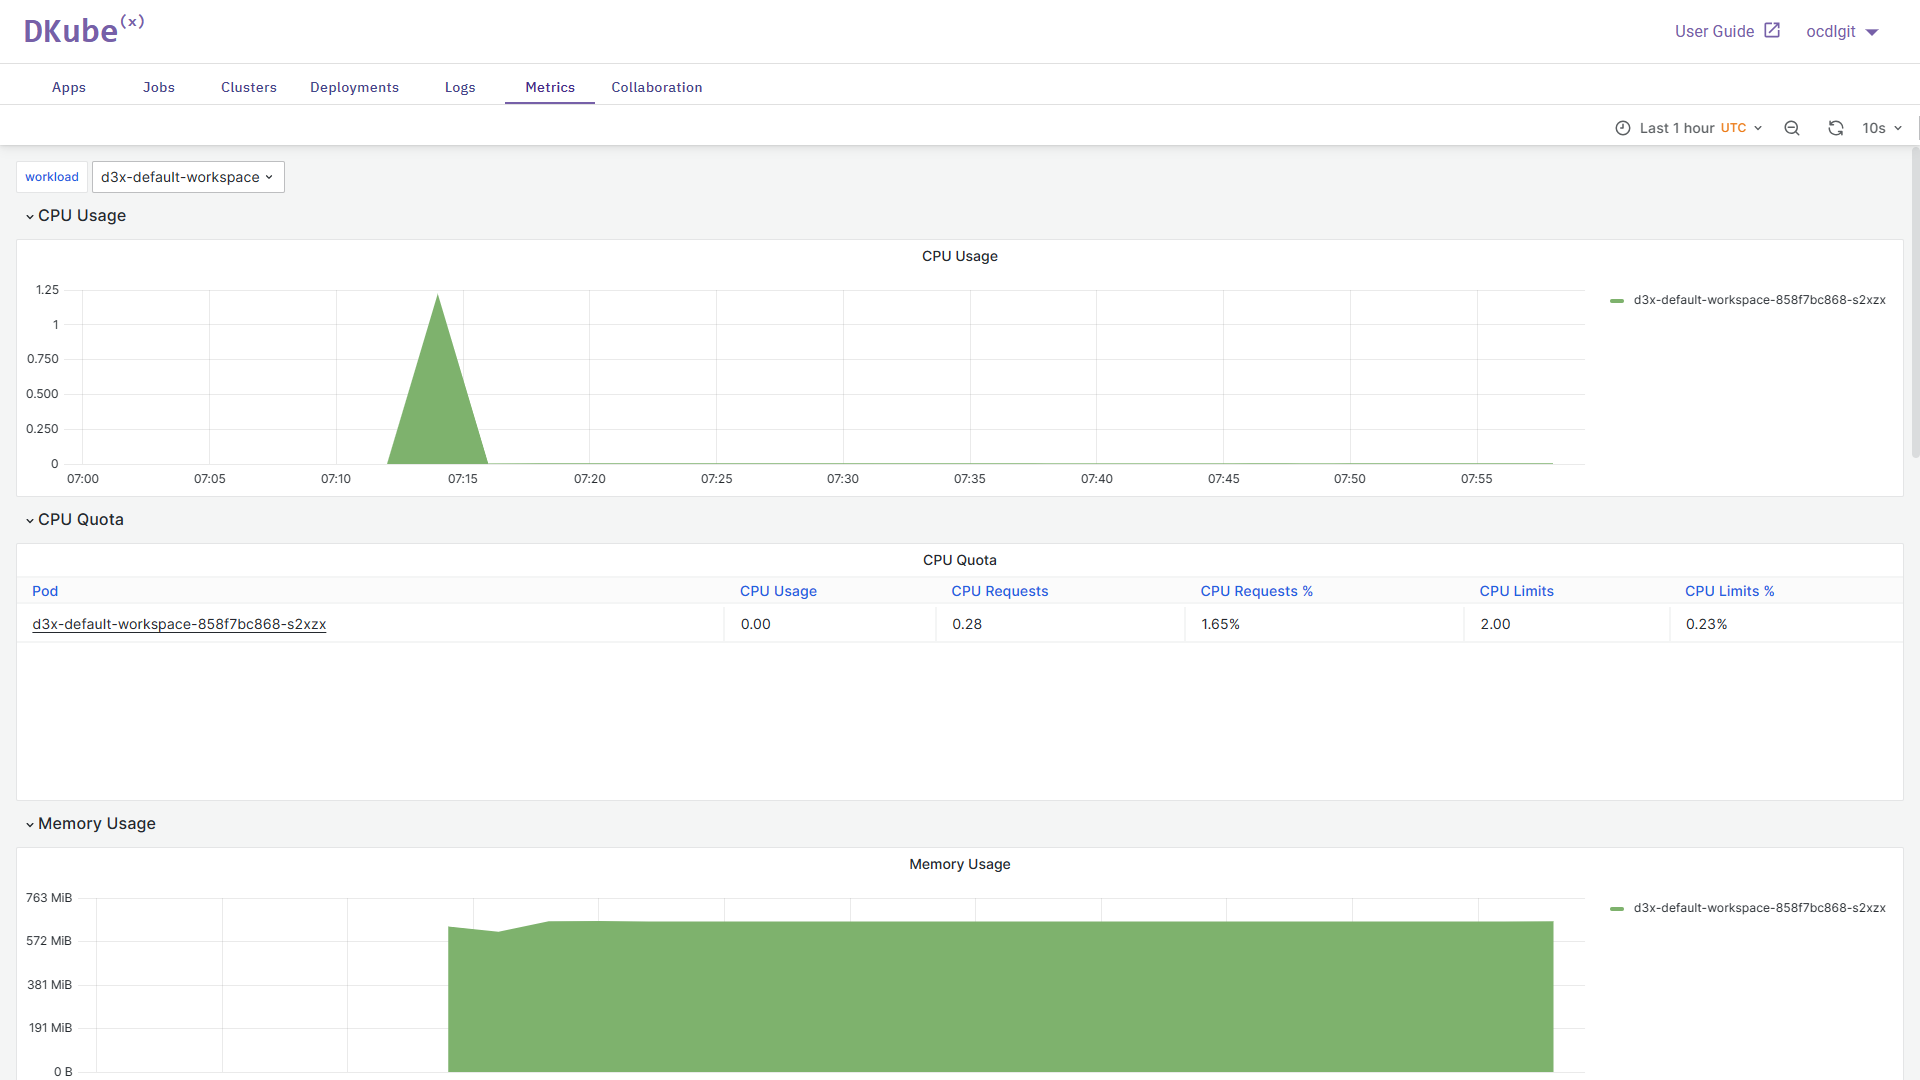The width and height of the screenshot is (1920, 1080).
Task: Click the zoom out time range icon
Action: coord(1792,128)
